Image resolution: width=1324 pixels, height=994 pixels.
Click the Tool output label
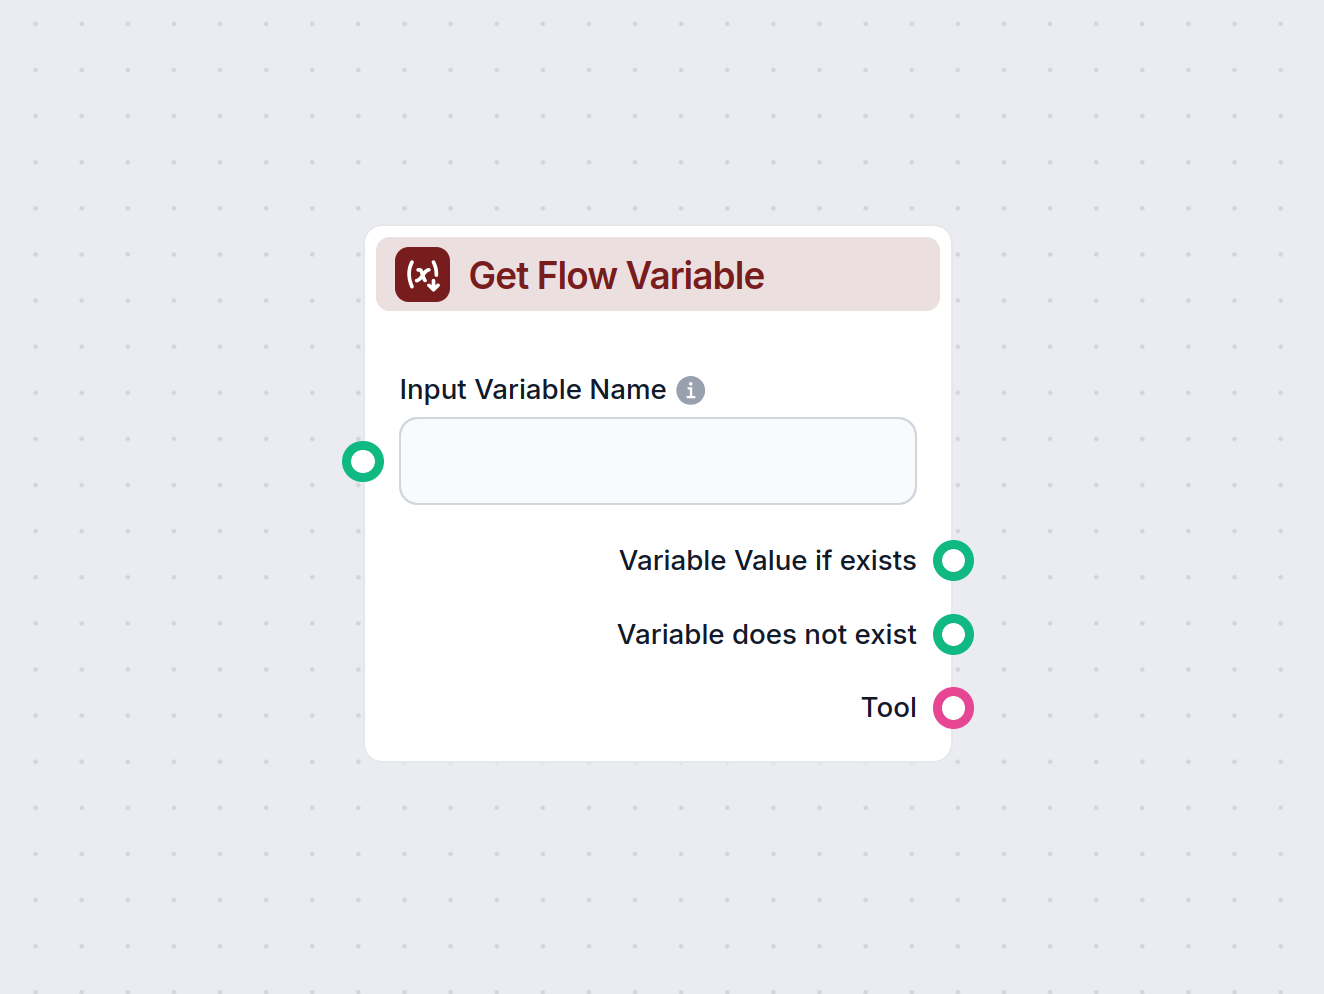(x=888, y=708)
